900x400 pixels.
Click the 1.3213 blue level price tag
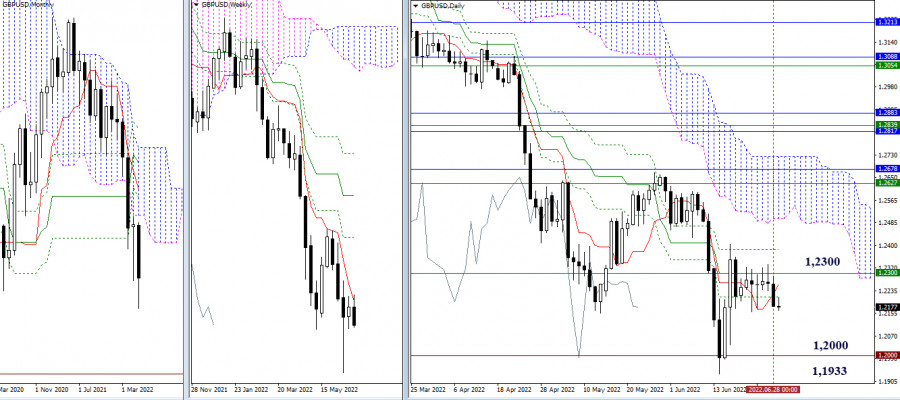click(888, 22)
